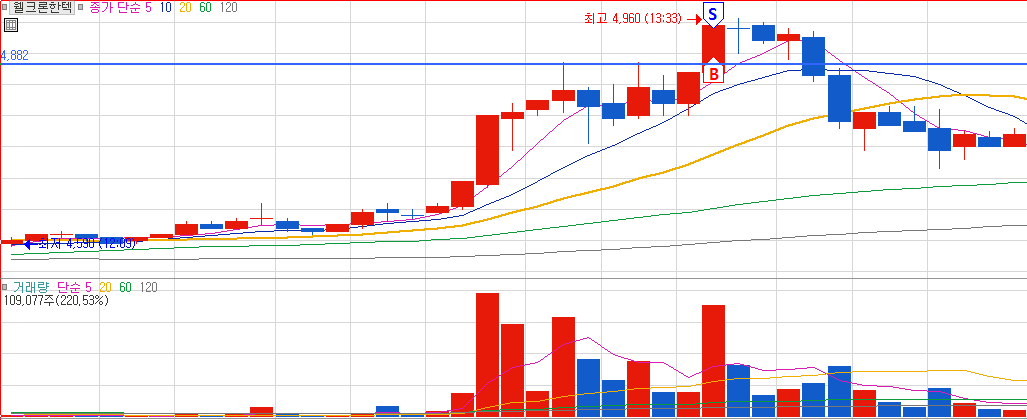The image size is (1027, 420).
Task: Click the orange 20 price moving-average label
Action: (185, 8)
